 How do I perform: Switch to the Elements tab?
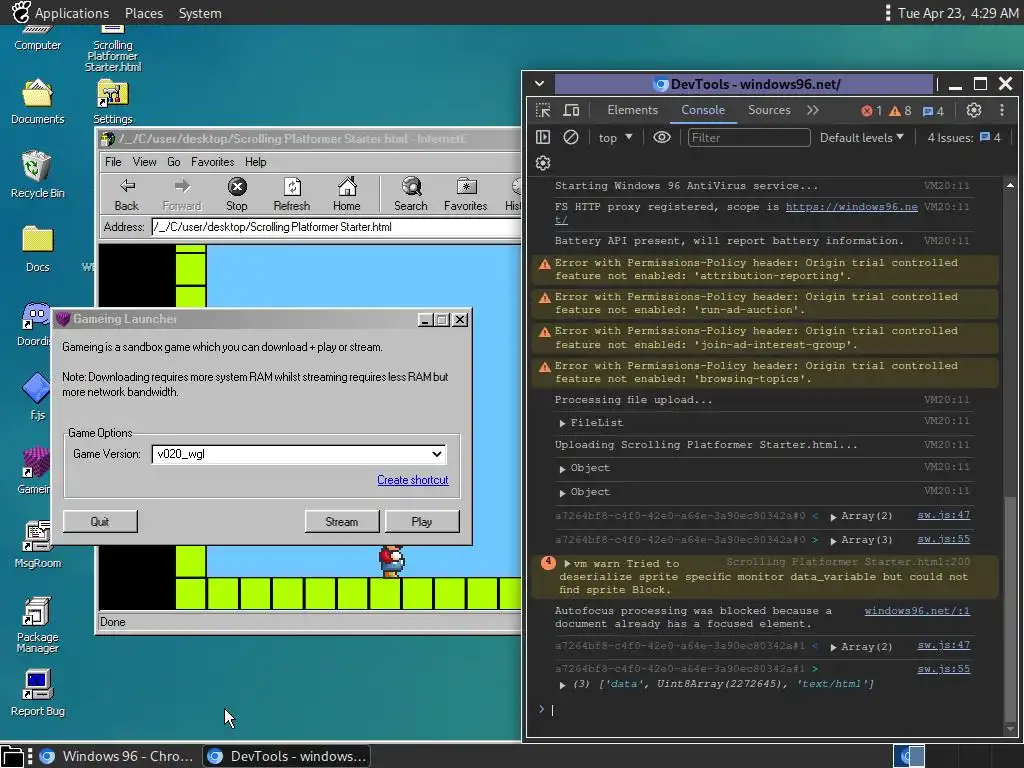[x=632, y=110]
